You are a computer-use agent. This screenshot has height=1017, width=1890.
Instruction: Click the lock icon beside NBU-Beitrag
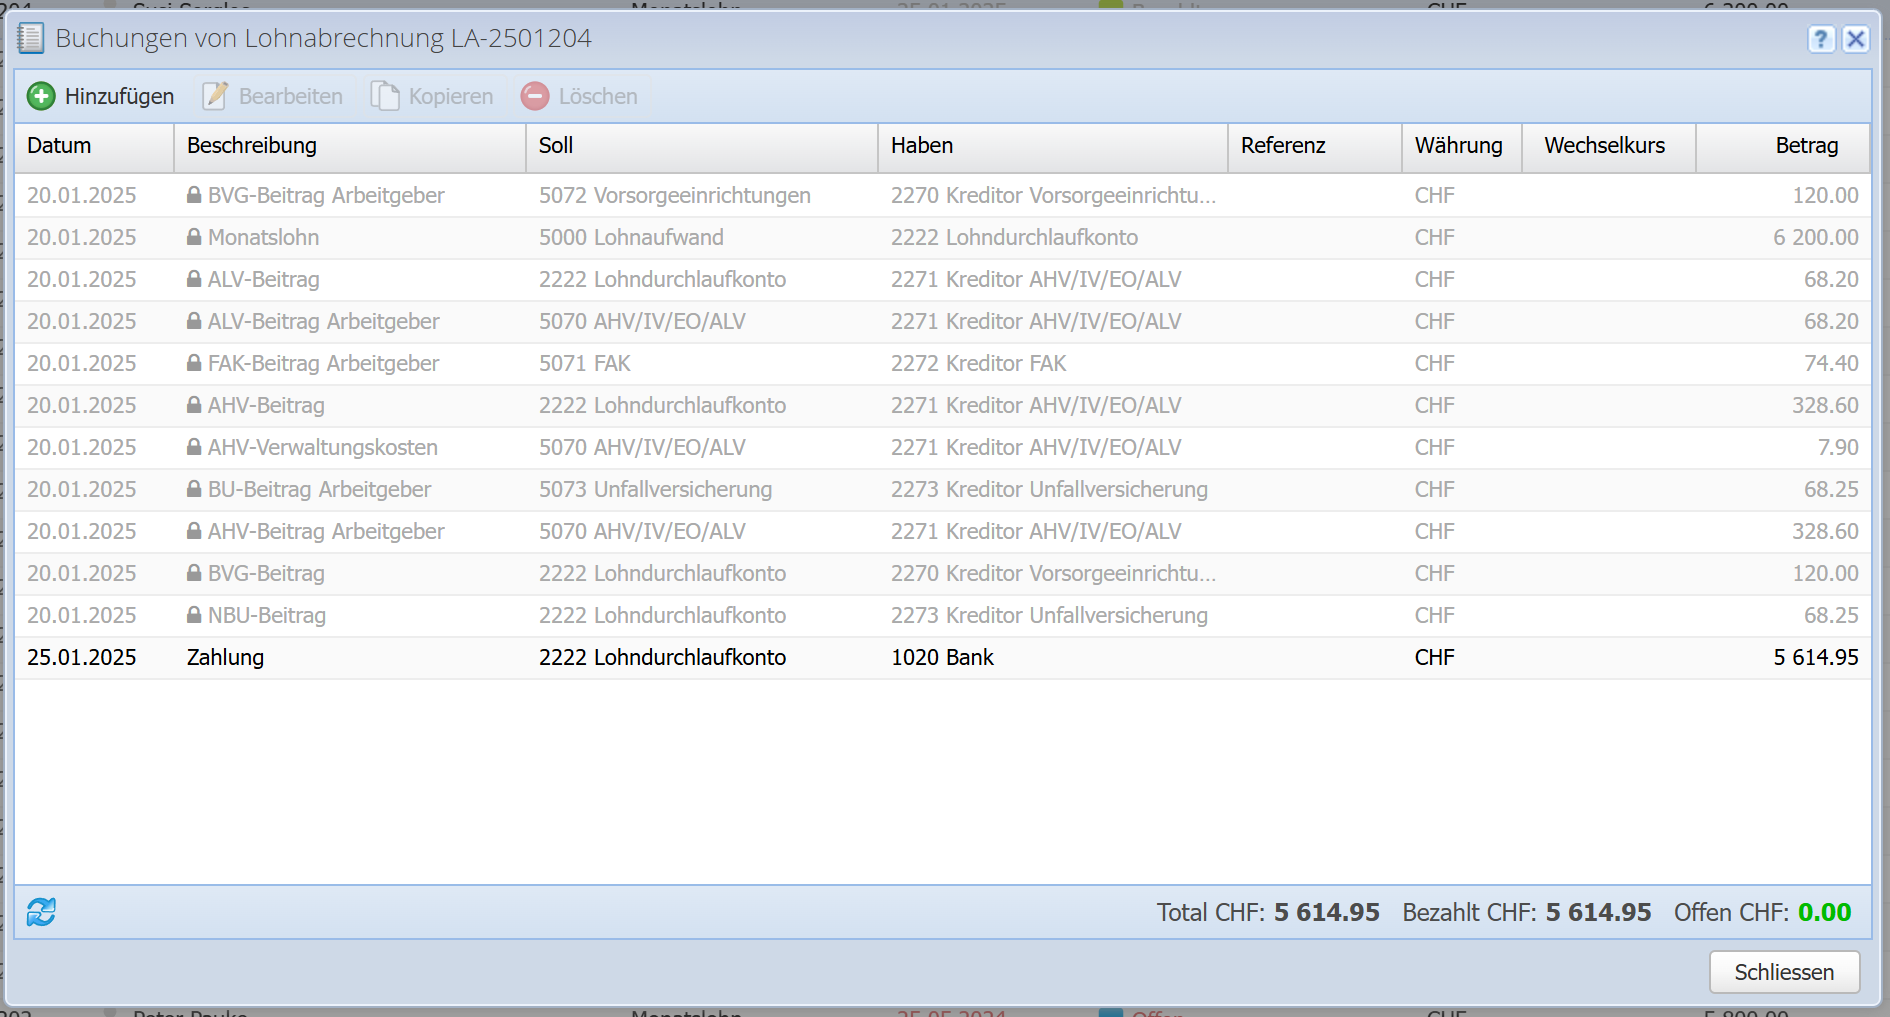click(x=194, y=615)
